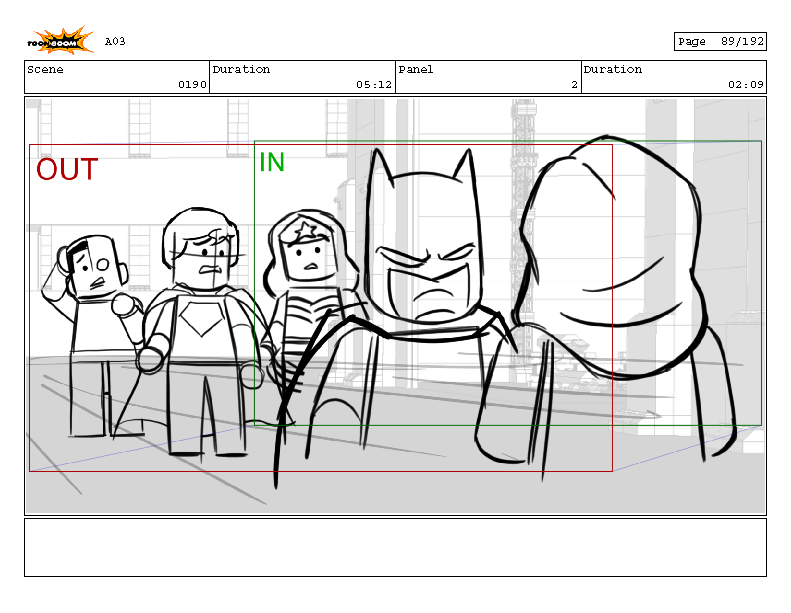Viewport: 791px width, 613px height.
Task: Click panel number 2
Action: pos(574,85)
